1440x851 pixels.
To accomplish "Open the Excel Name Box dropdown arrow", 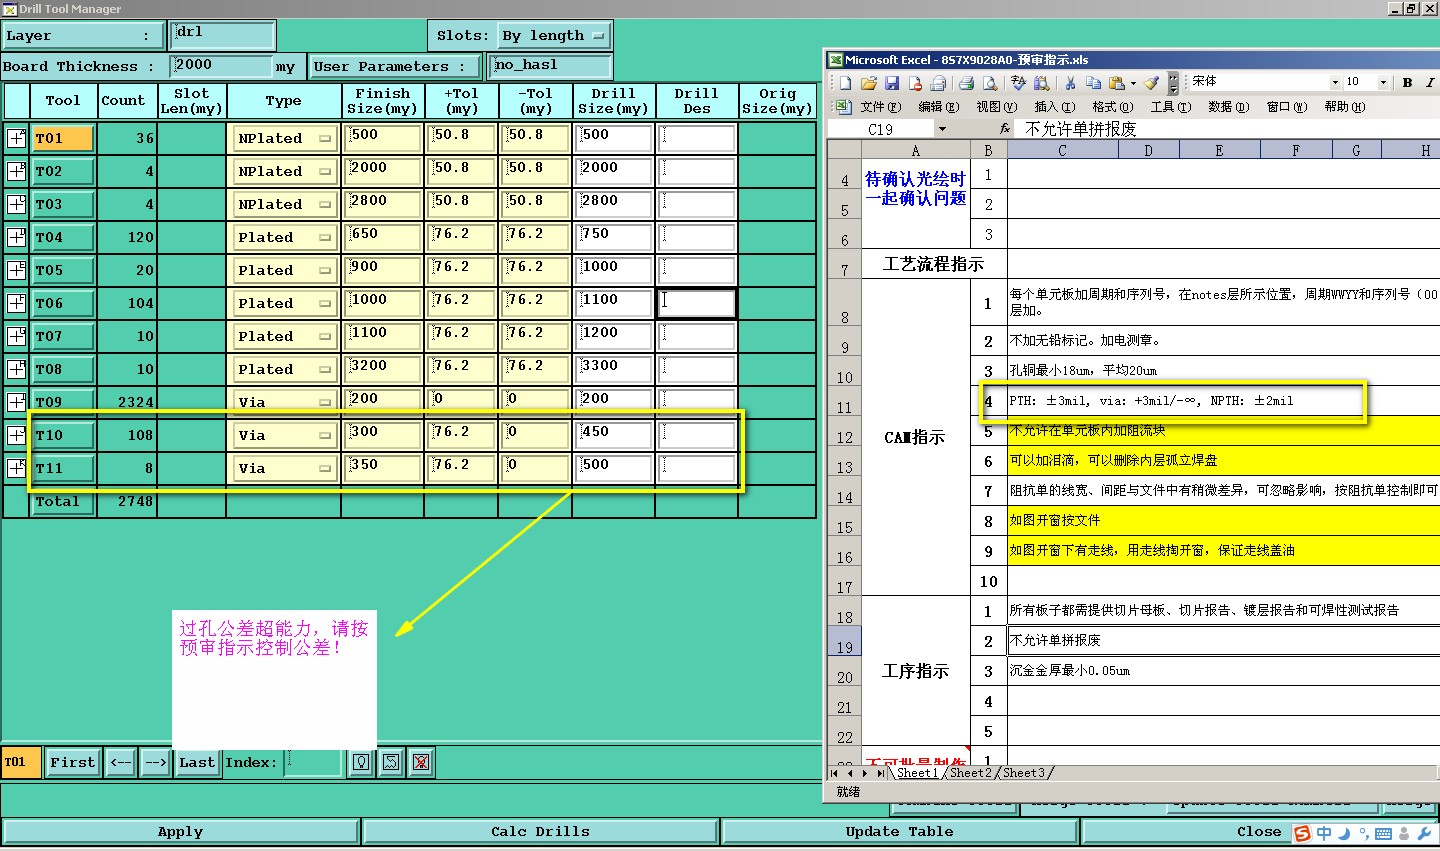I will [941, 129].
